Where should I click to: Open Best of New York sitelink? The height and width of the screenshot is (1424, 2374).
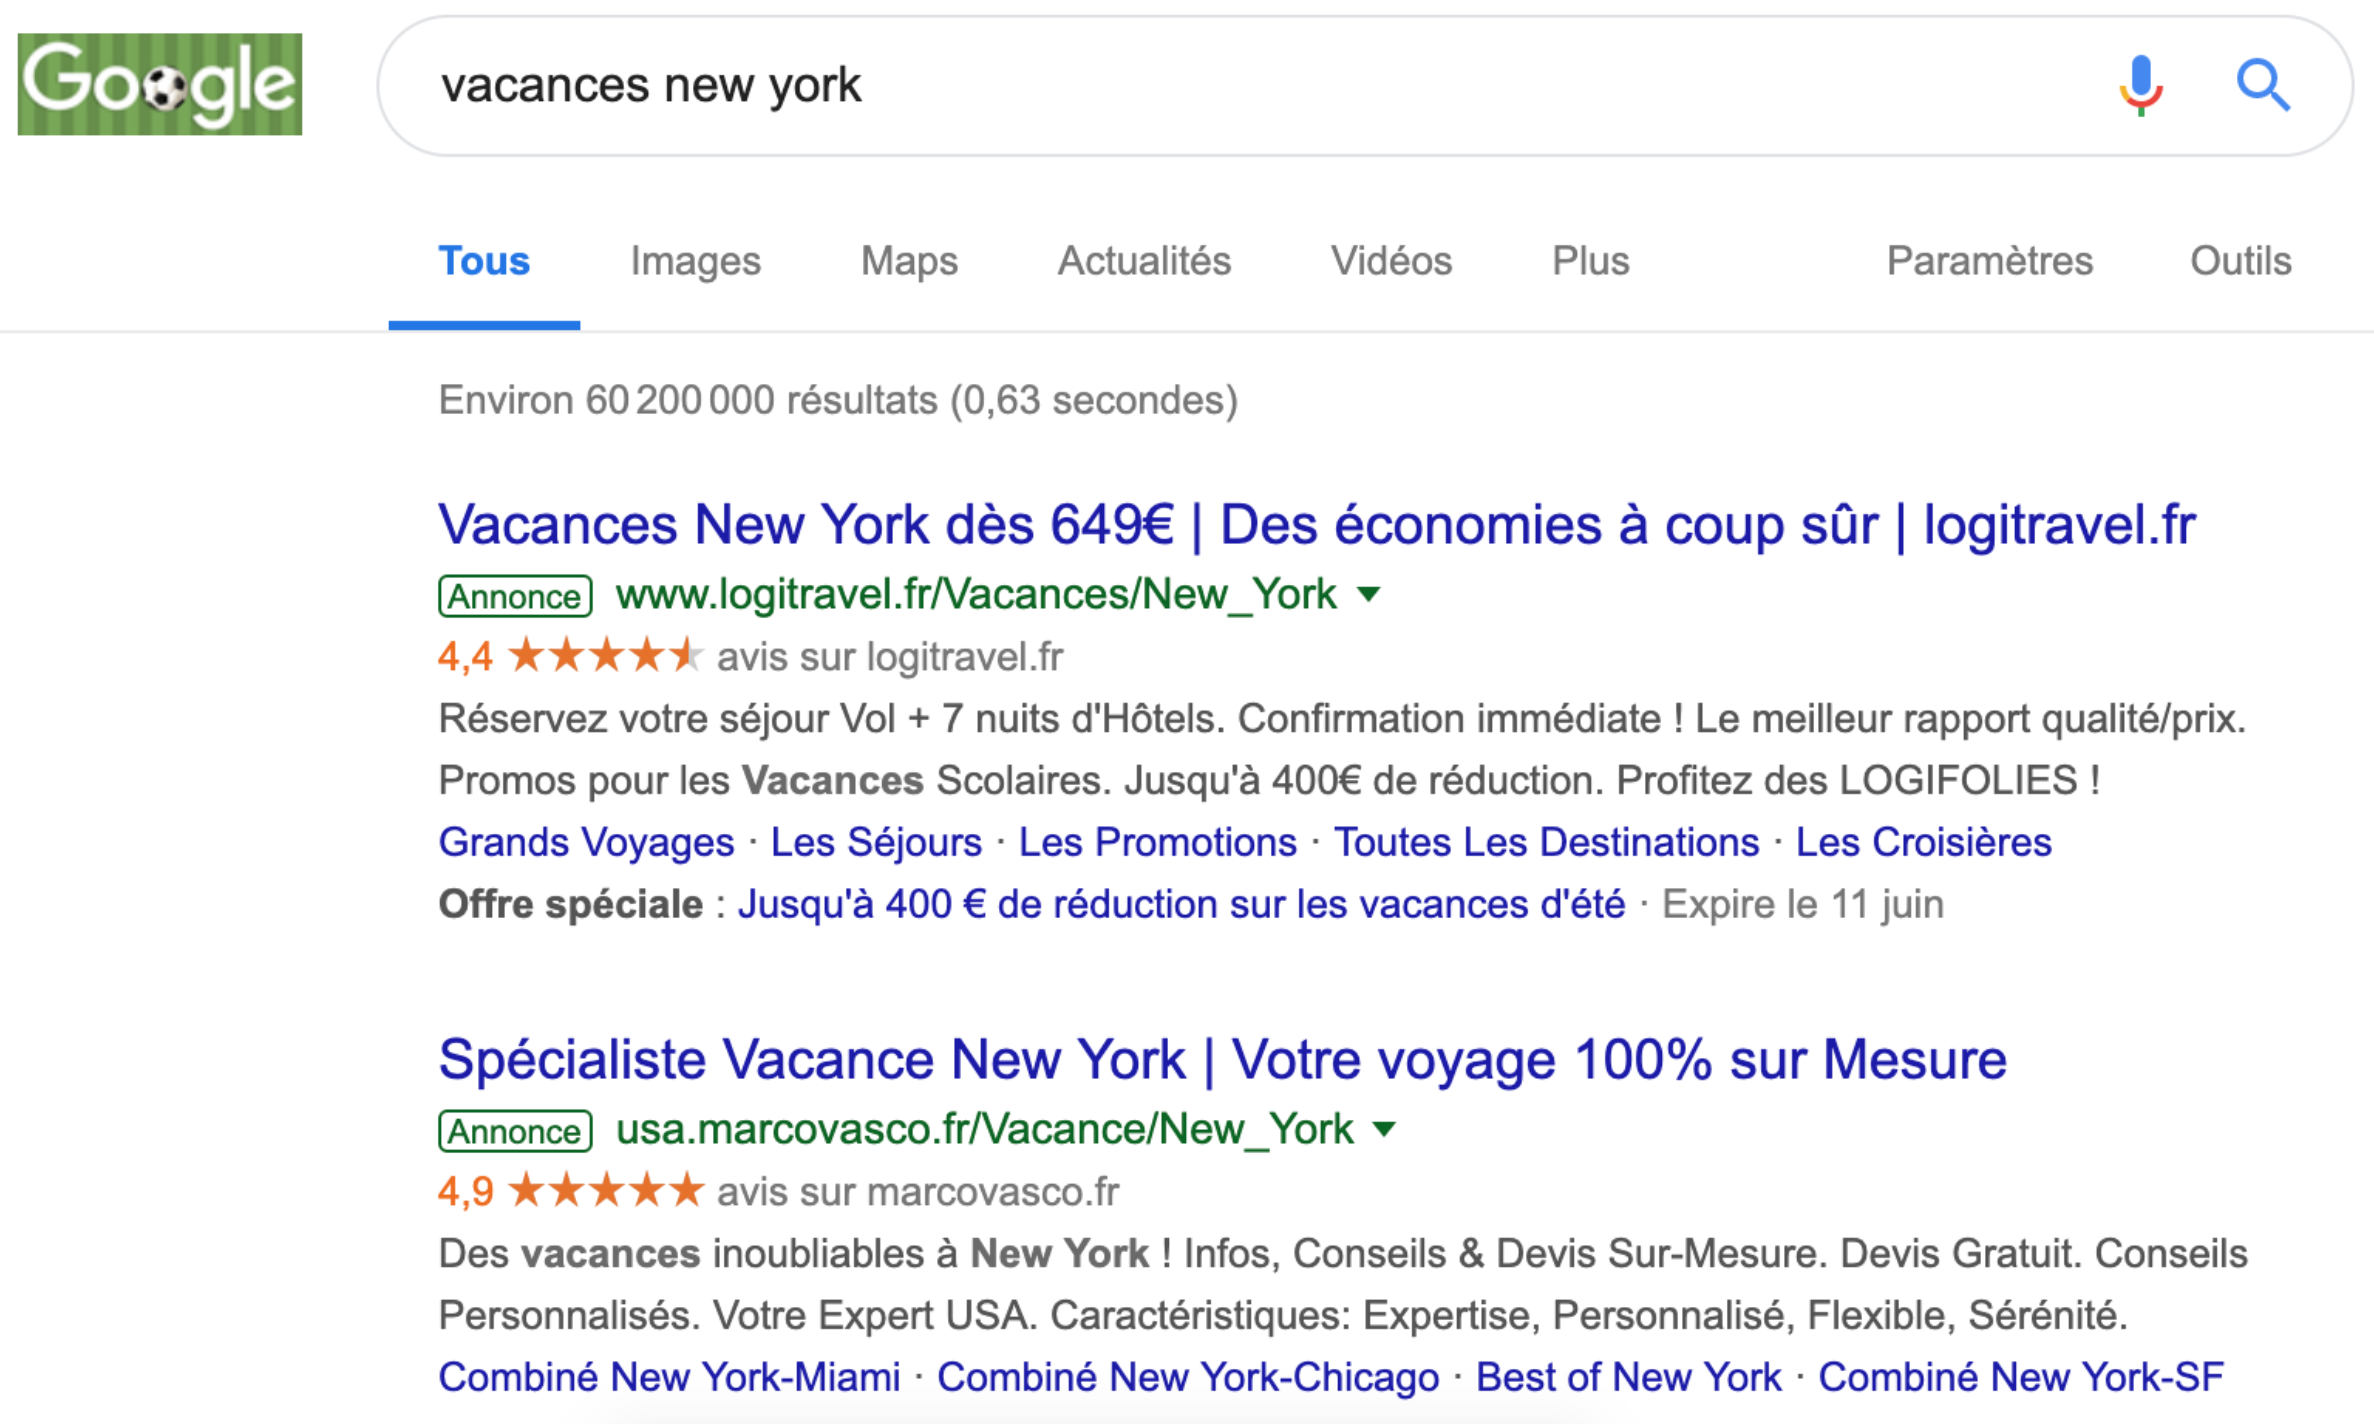click(x=1628, y=1377)
